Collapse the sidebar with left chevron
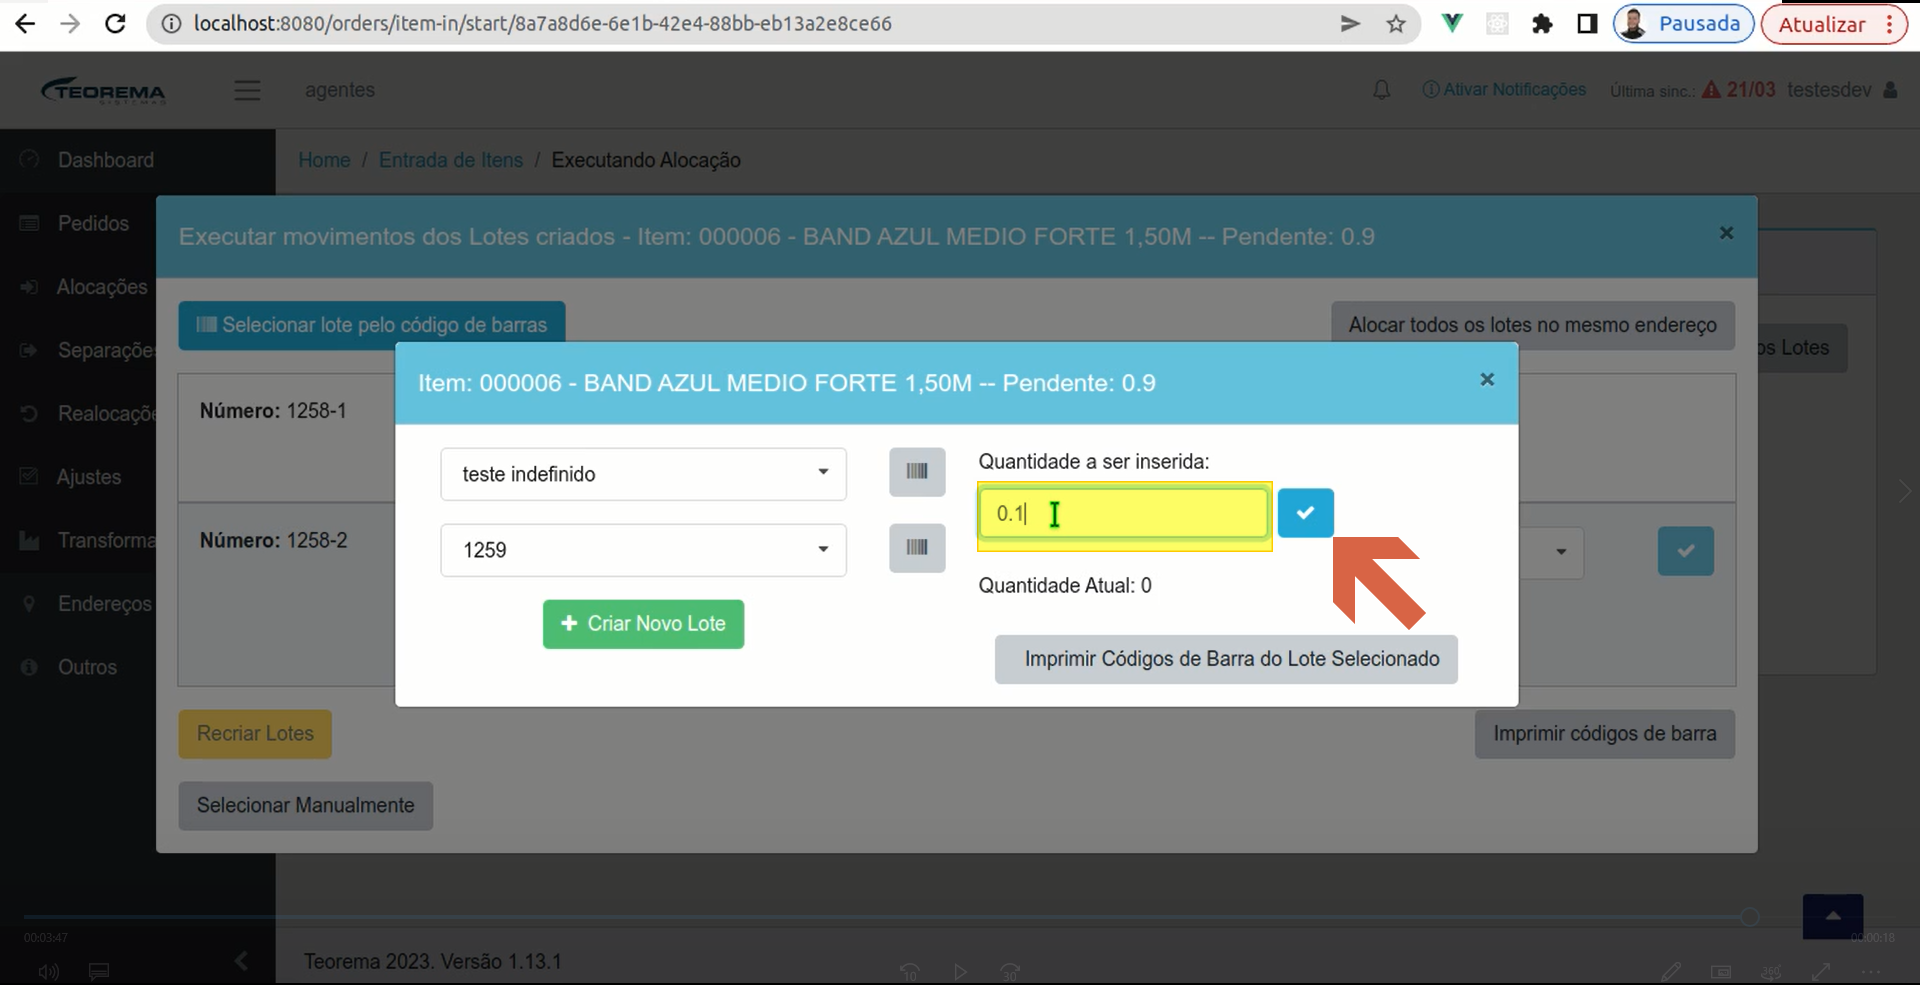 241,961
